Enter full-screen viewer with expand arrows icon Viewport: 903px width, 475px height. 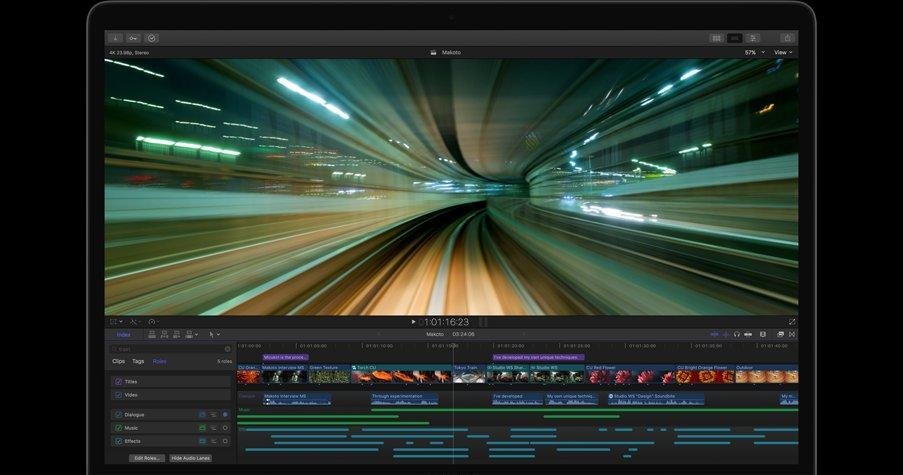[792, 322]
